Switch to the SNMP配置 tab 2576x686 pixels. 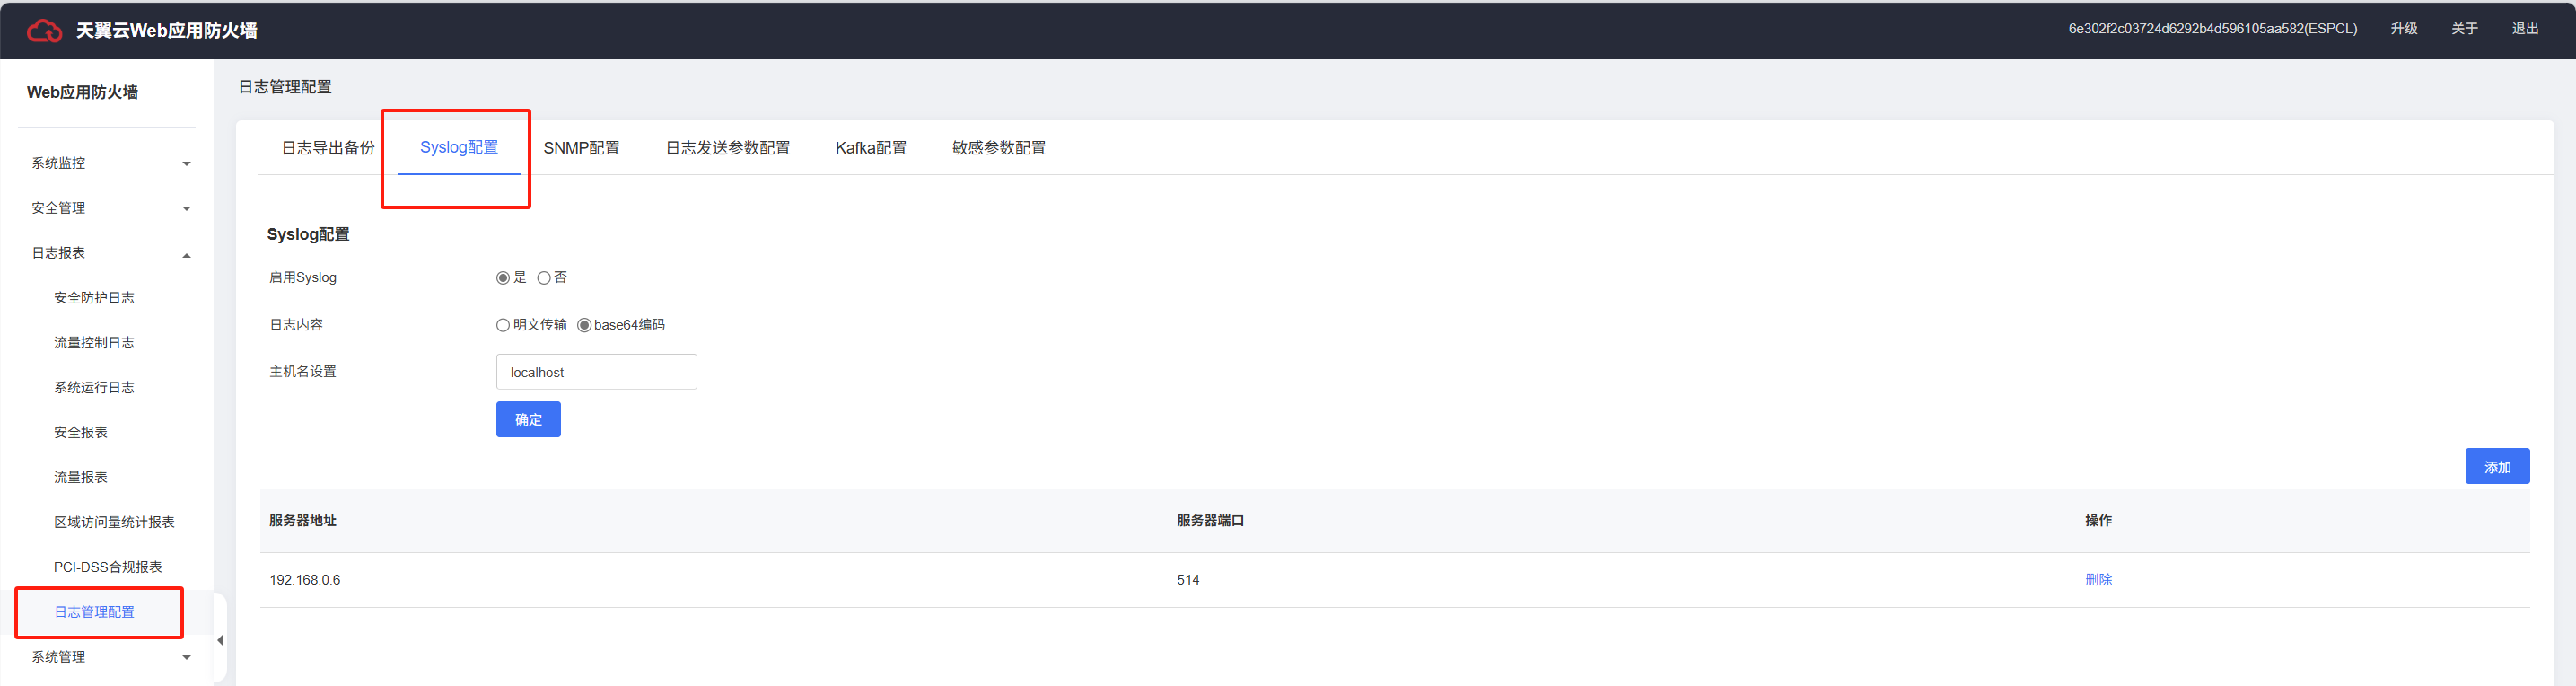[x=581, y=148]
